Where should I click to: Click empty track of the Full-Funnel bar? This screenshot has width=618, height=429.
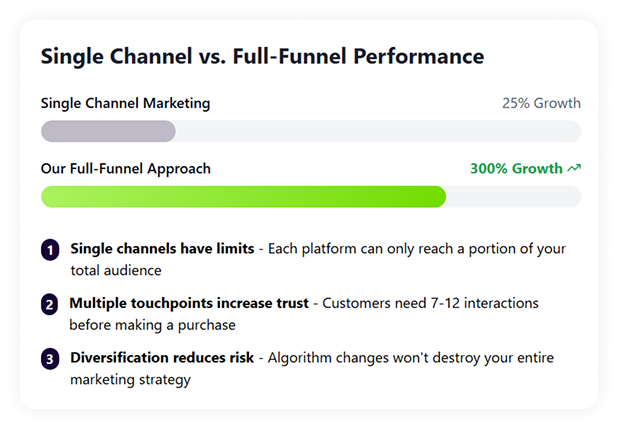point(513,197)
